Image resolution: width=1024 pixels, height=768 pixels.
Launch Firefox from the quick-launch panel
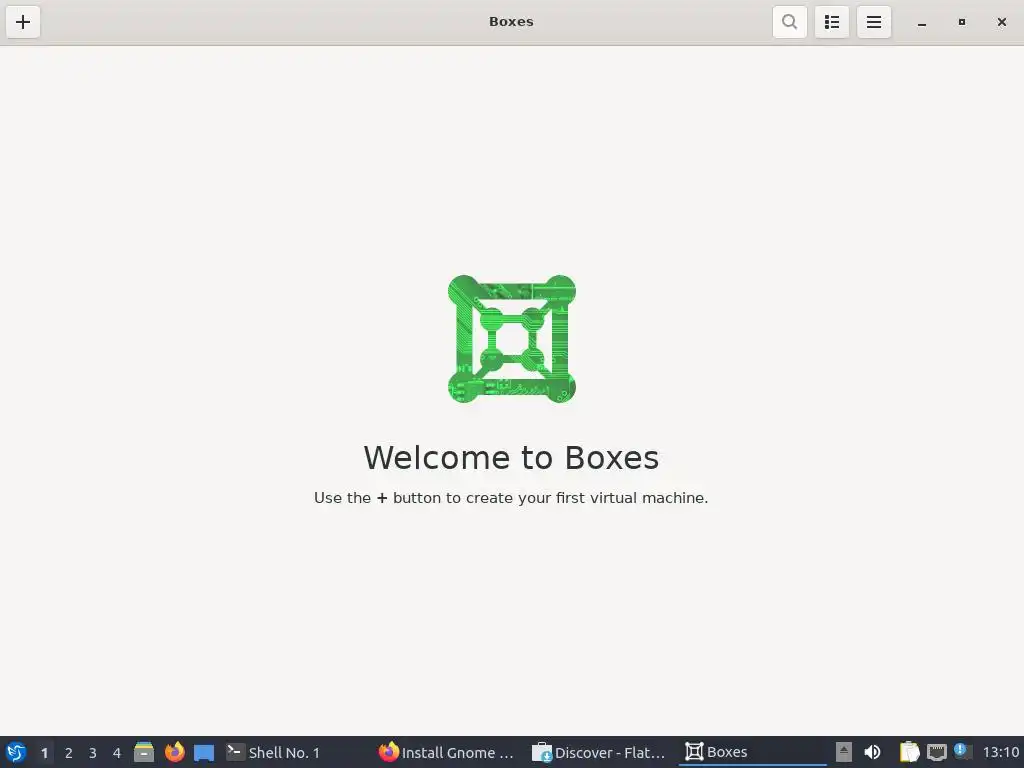tap(174, 752)
